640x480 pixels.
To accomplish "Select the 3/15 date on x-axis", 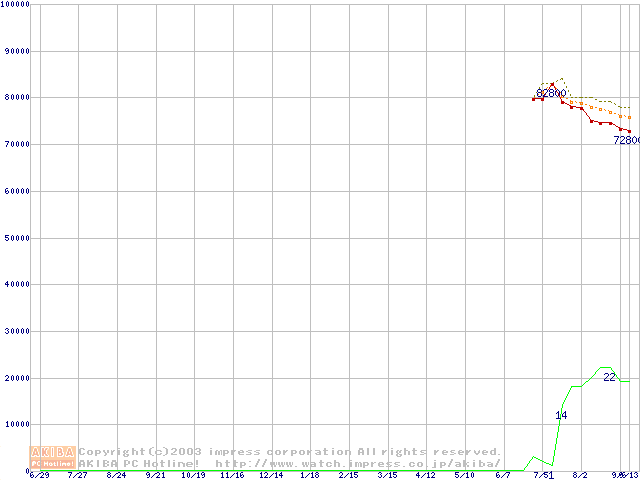I will (387, 476).
